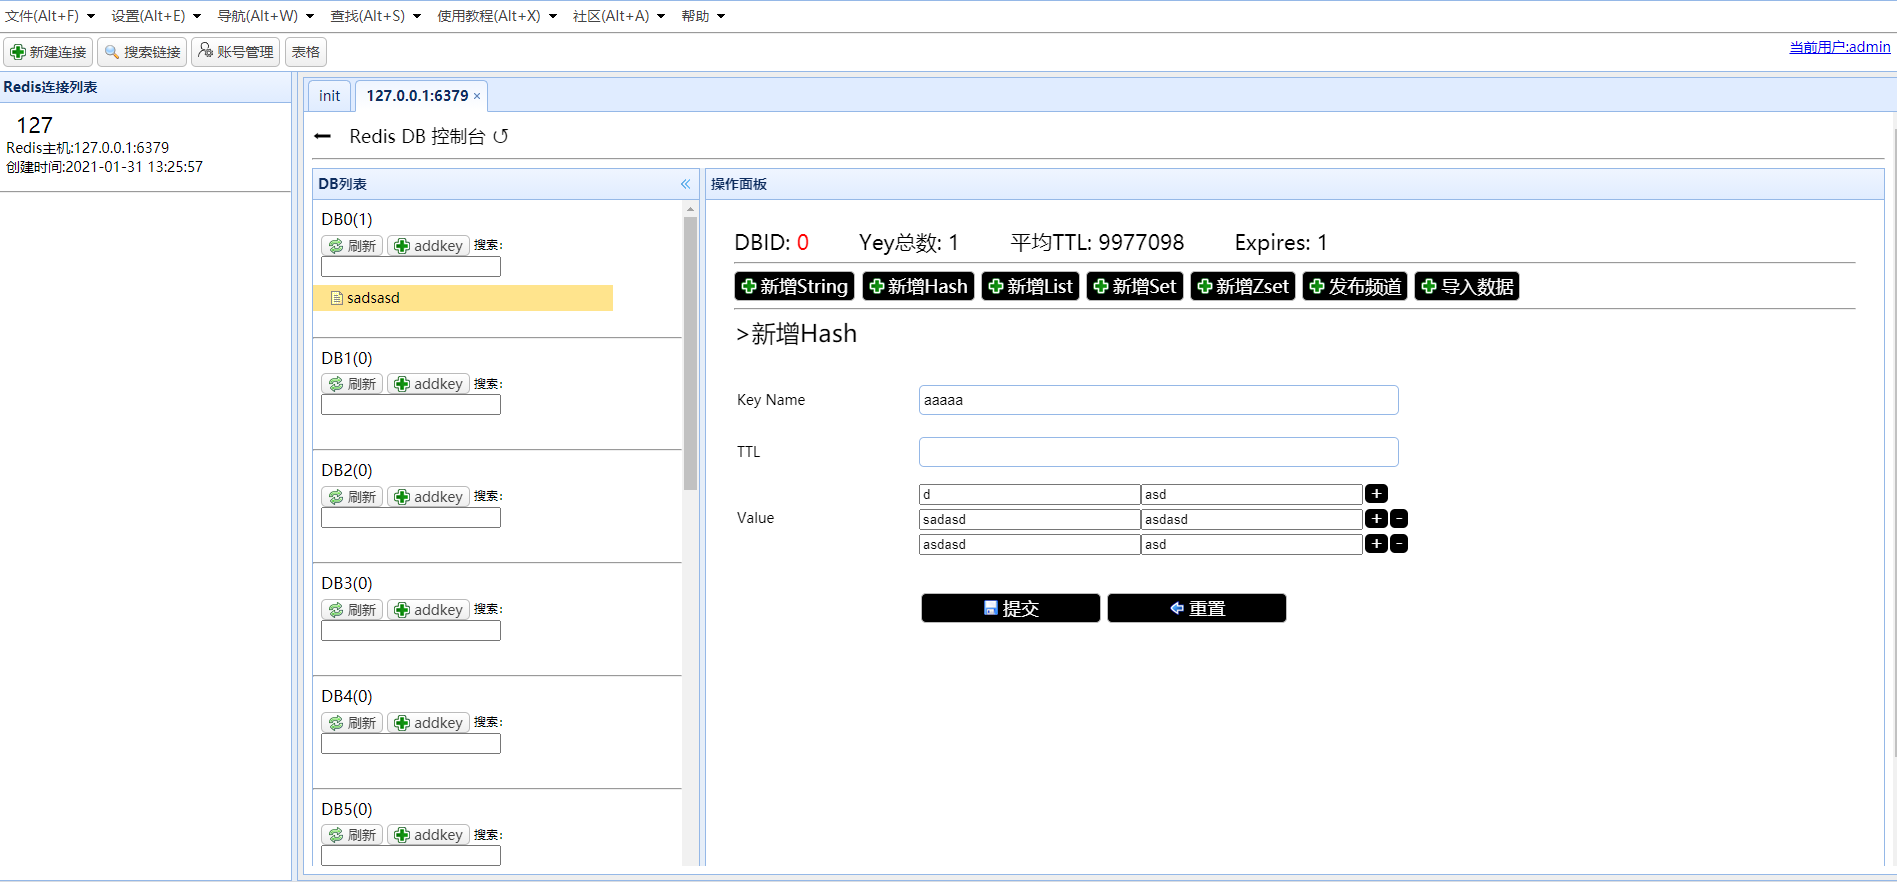Image resolution: width=1897 pixels, height=885 pixels.
Task: Click the plus icon on the asdasd/asd row
Action: coord(1376,544)
